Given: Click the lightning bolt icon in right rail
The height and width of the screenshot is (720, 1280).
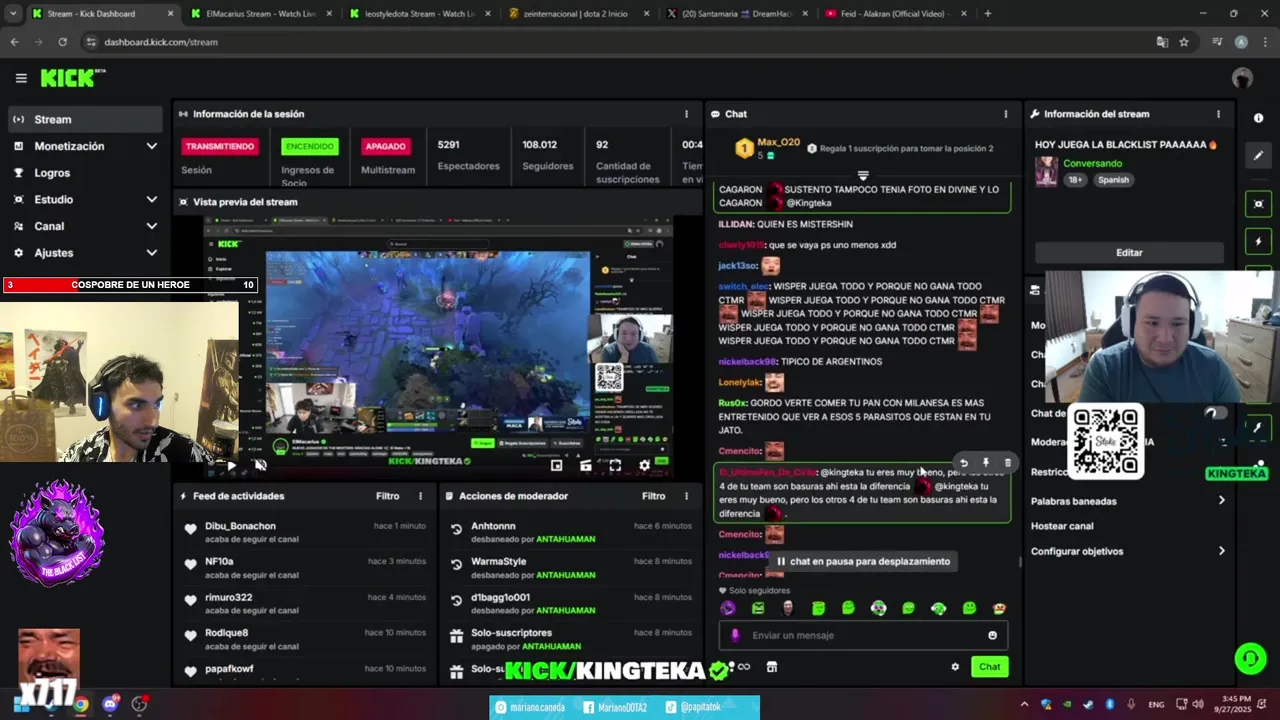Looking at the screenshot, I should coord(1258,242).
